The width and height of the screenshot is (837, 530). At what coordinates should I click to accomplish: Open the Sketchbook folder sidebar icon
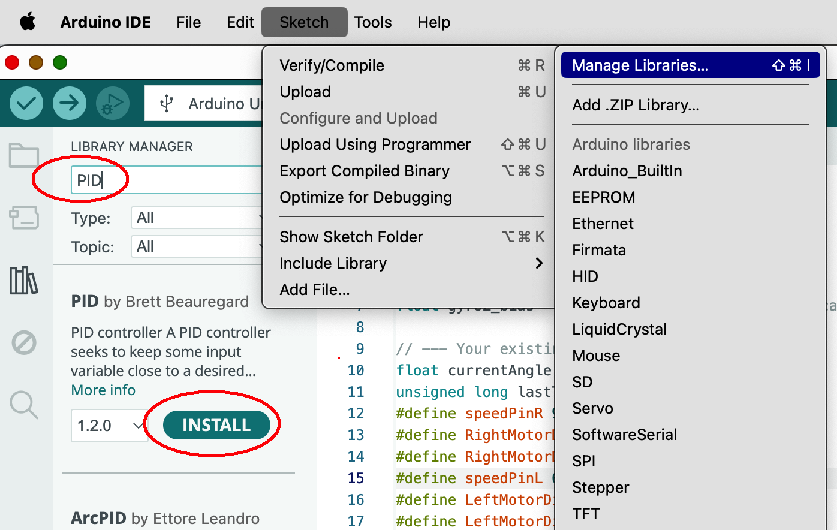click(23, 155)
